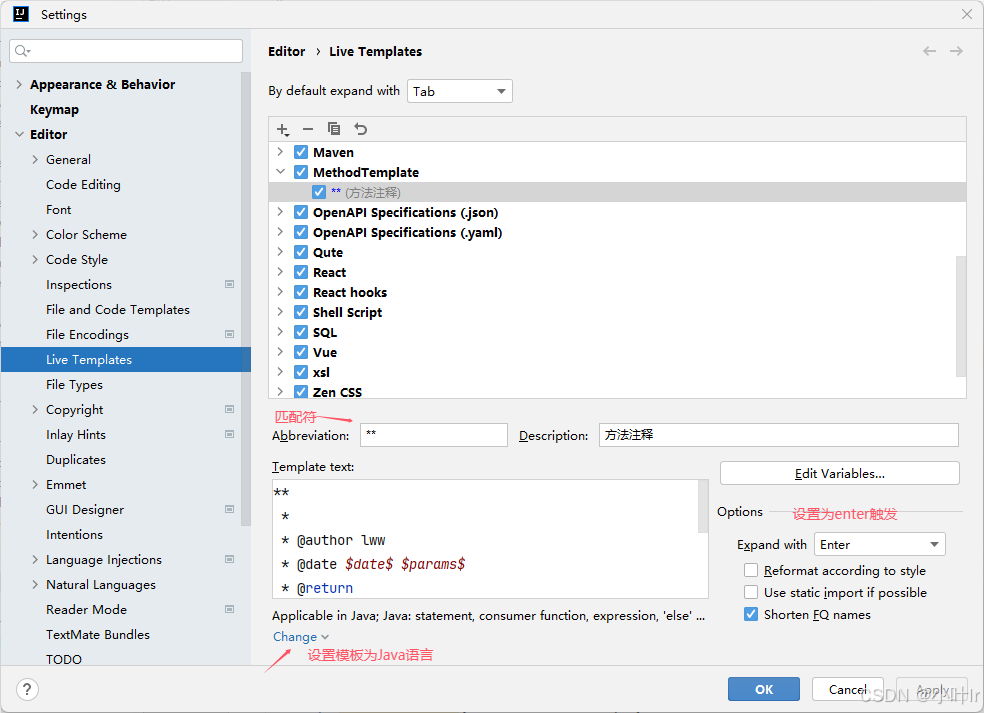Enable Use static import if possible
Screen dimensions: 984x713
pos(751,592)
